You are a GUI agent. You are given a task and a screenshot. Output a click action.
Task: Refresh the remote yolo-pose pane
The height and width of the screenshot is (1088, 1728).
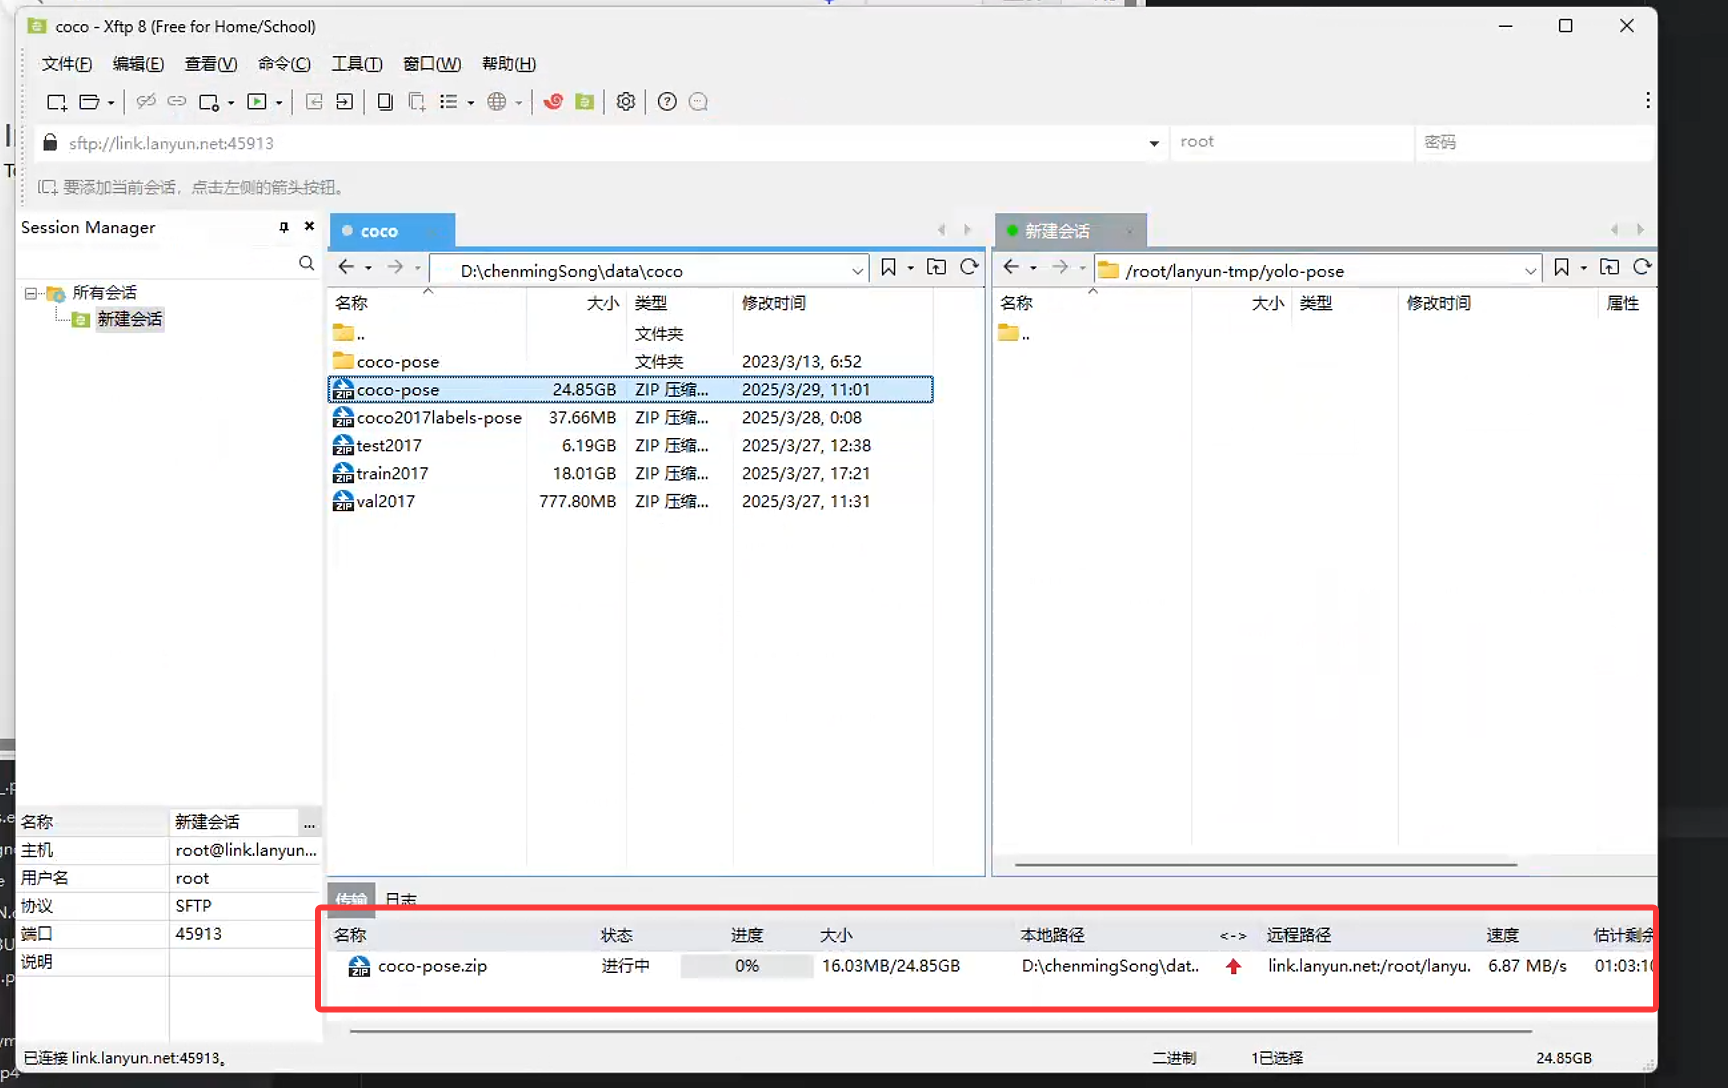point(1642,267)
